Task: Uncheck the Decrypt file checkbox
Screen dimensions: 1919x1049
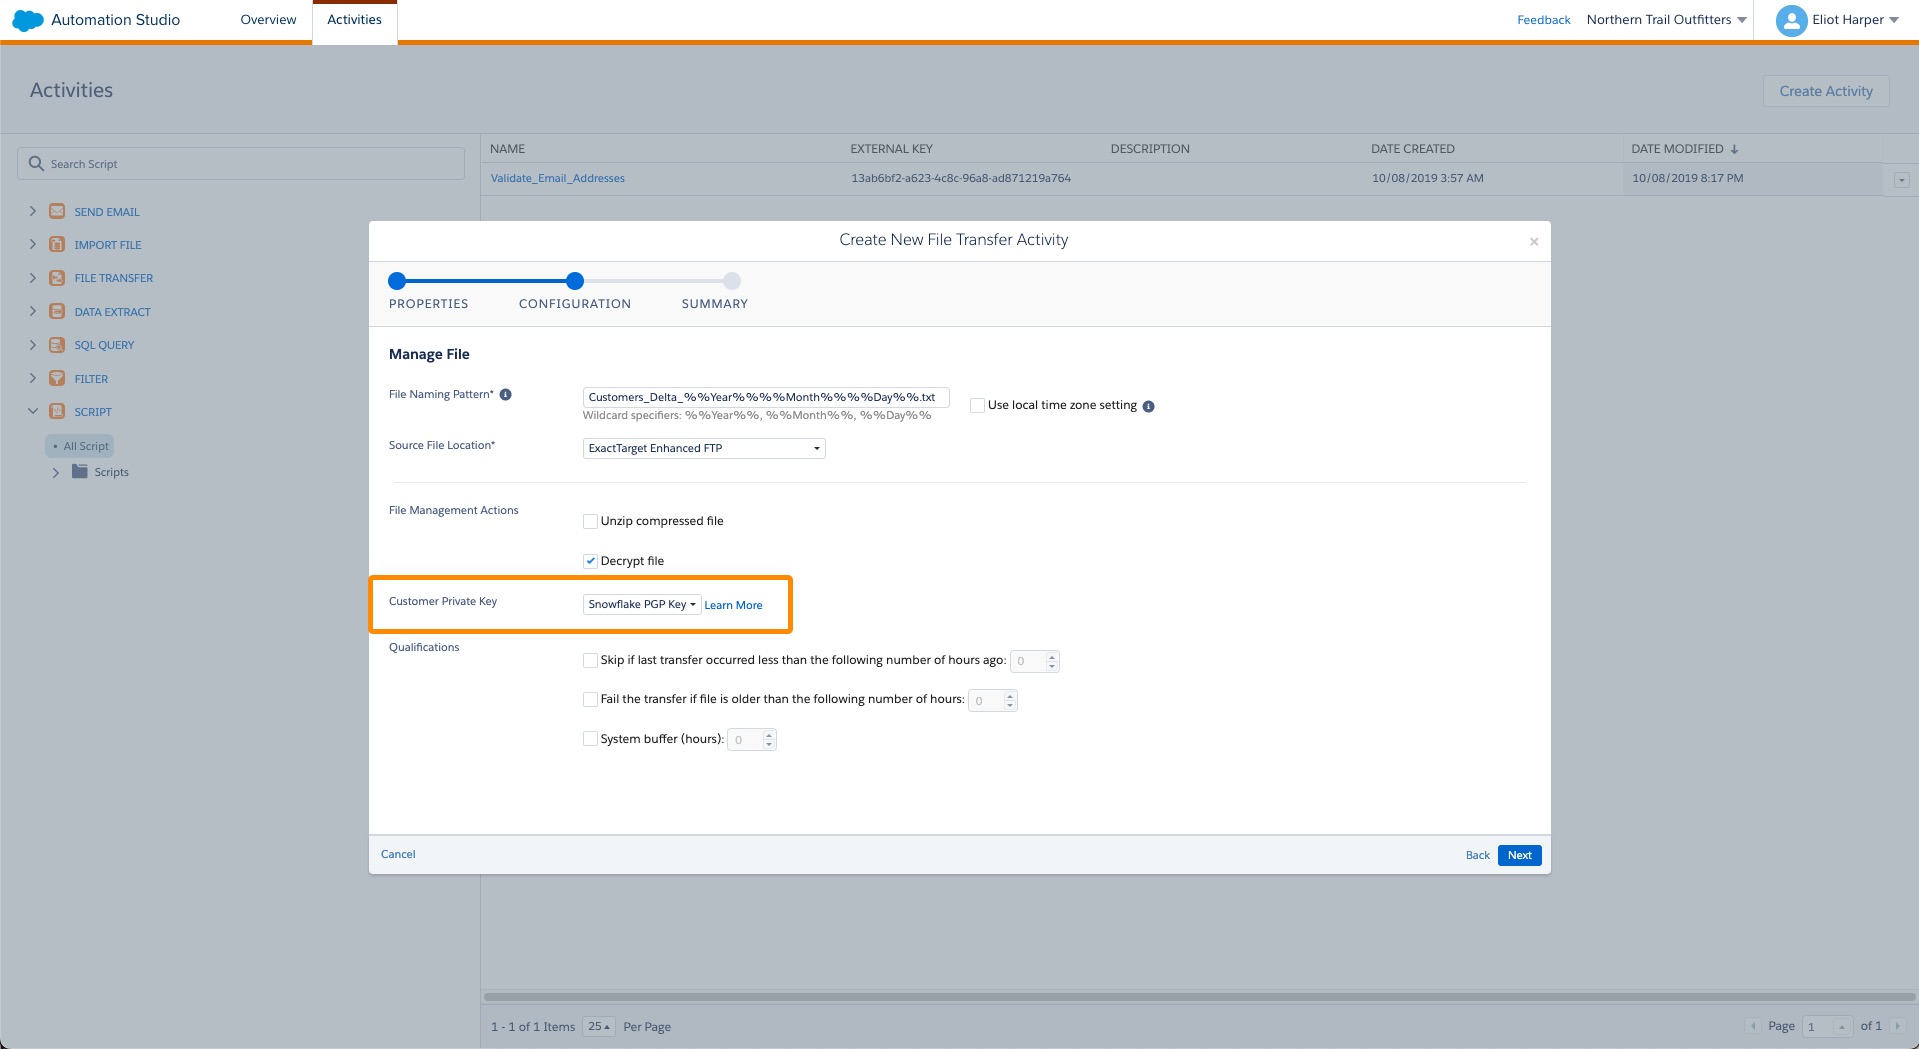Action: click(590, 561)
